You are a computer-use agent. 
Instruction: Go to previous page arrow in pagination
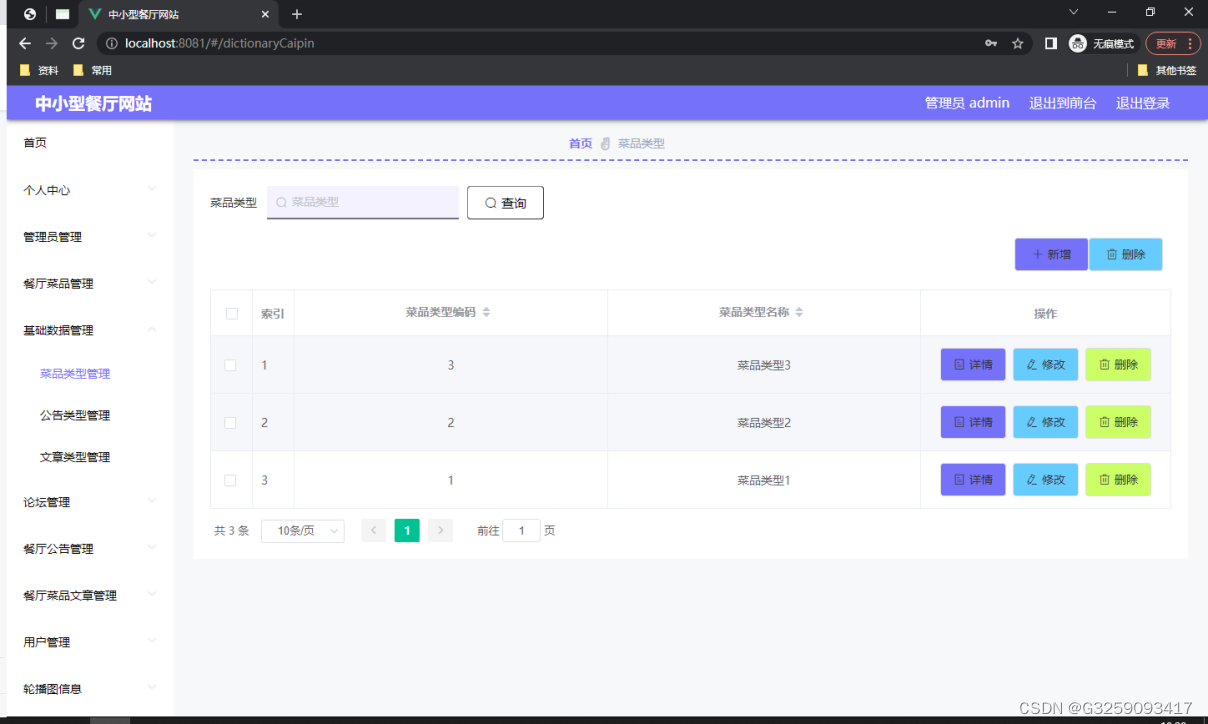(x=374, y=531)
